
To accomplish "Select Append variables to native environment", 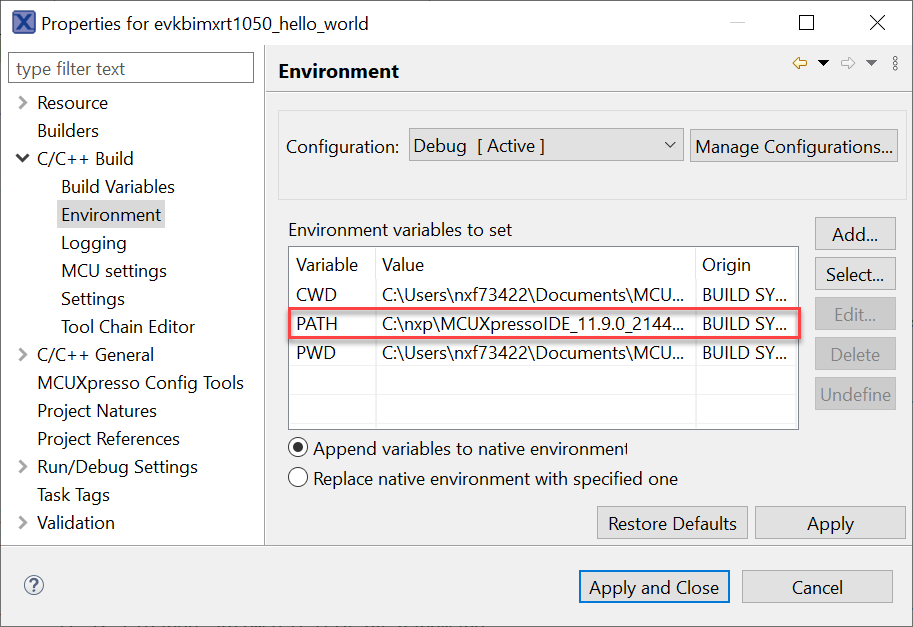I will click(x=298, y=449).
